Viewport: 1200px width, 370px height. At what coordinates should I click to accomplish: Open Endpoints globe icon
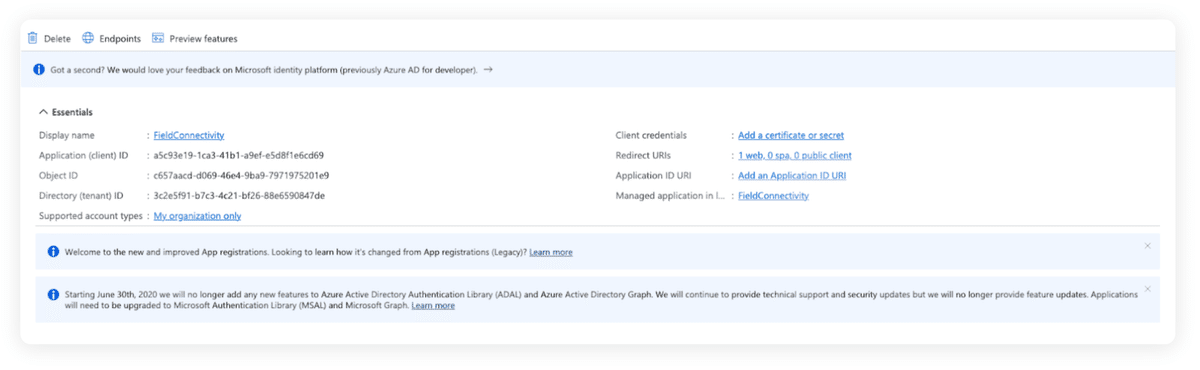pyautogui.click(x=88, y=38)
